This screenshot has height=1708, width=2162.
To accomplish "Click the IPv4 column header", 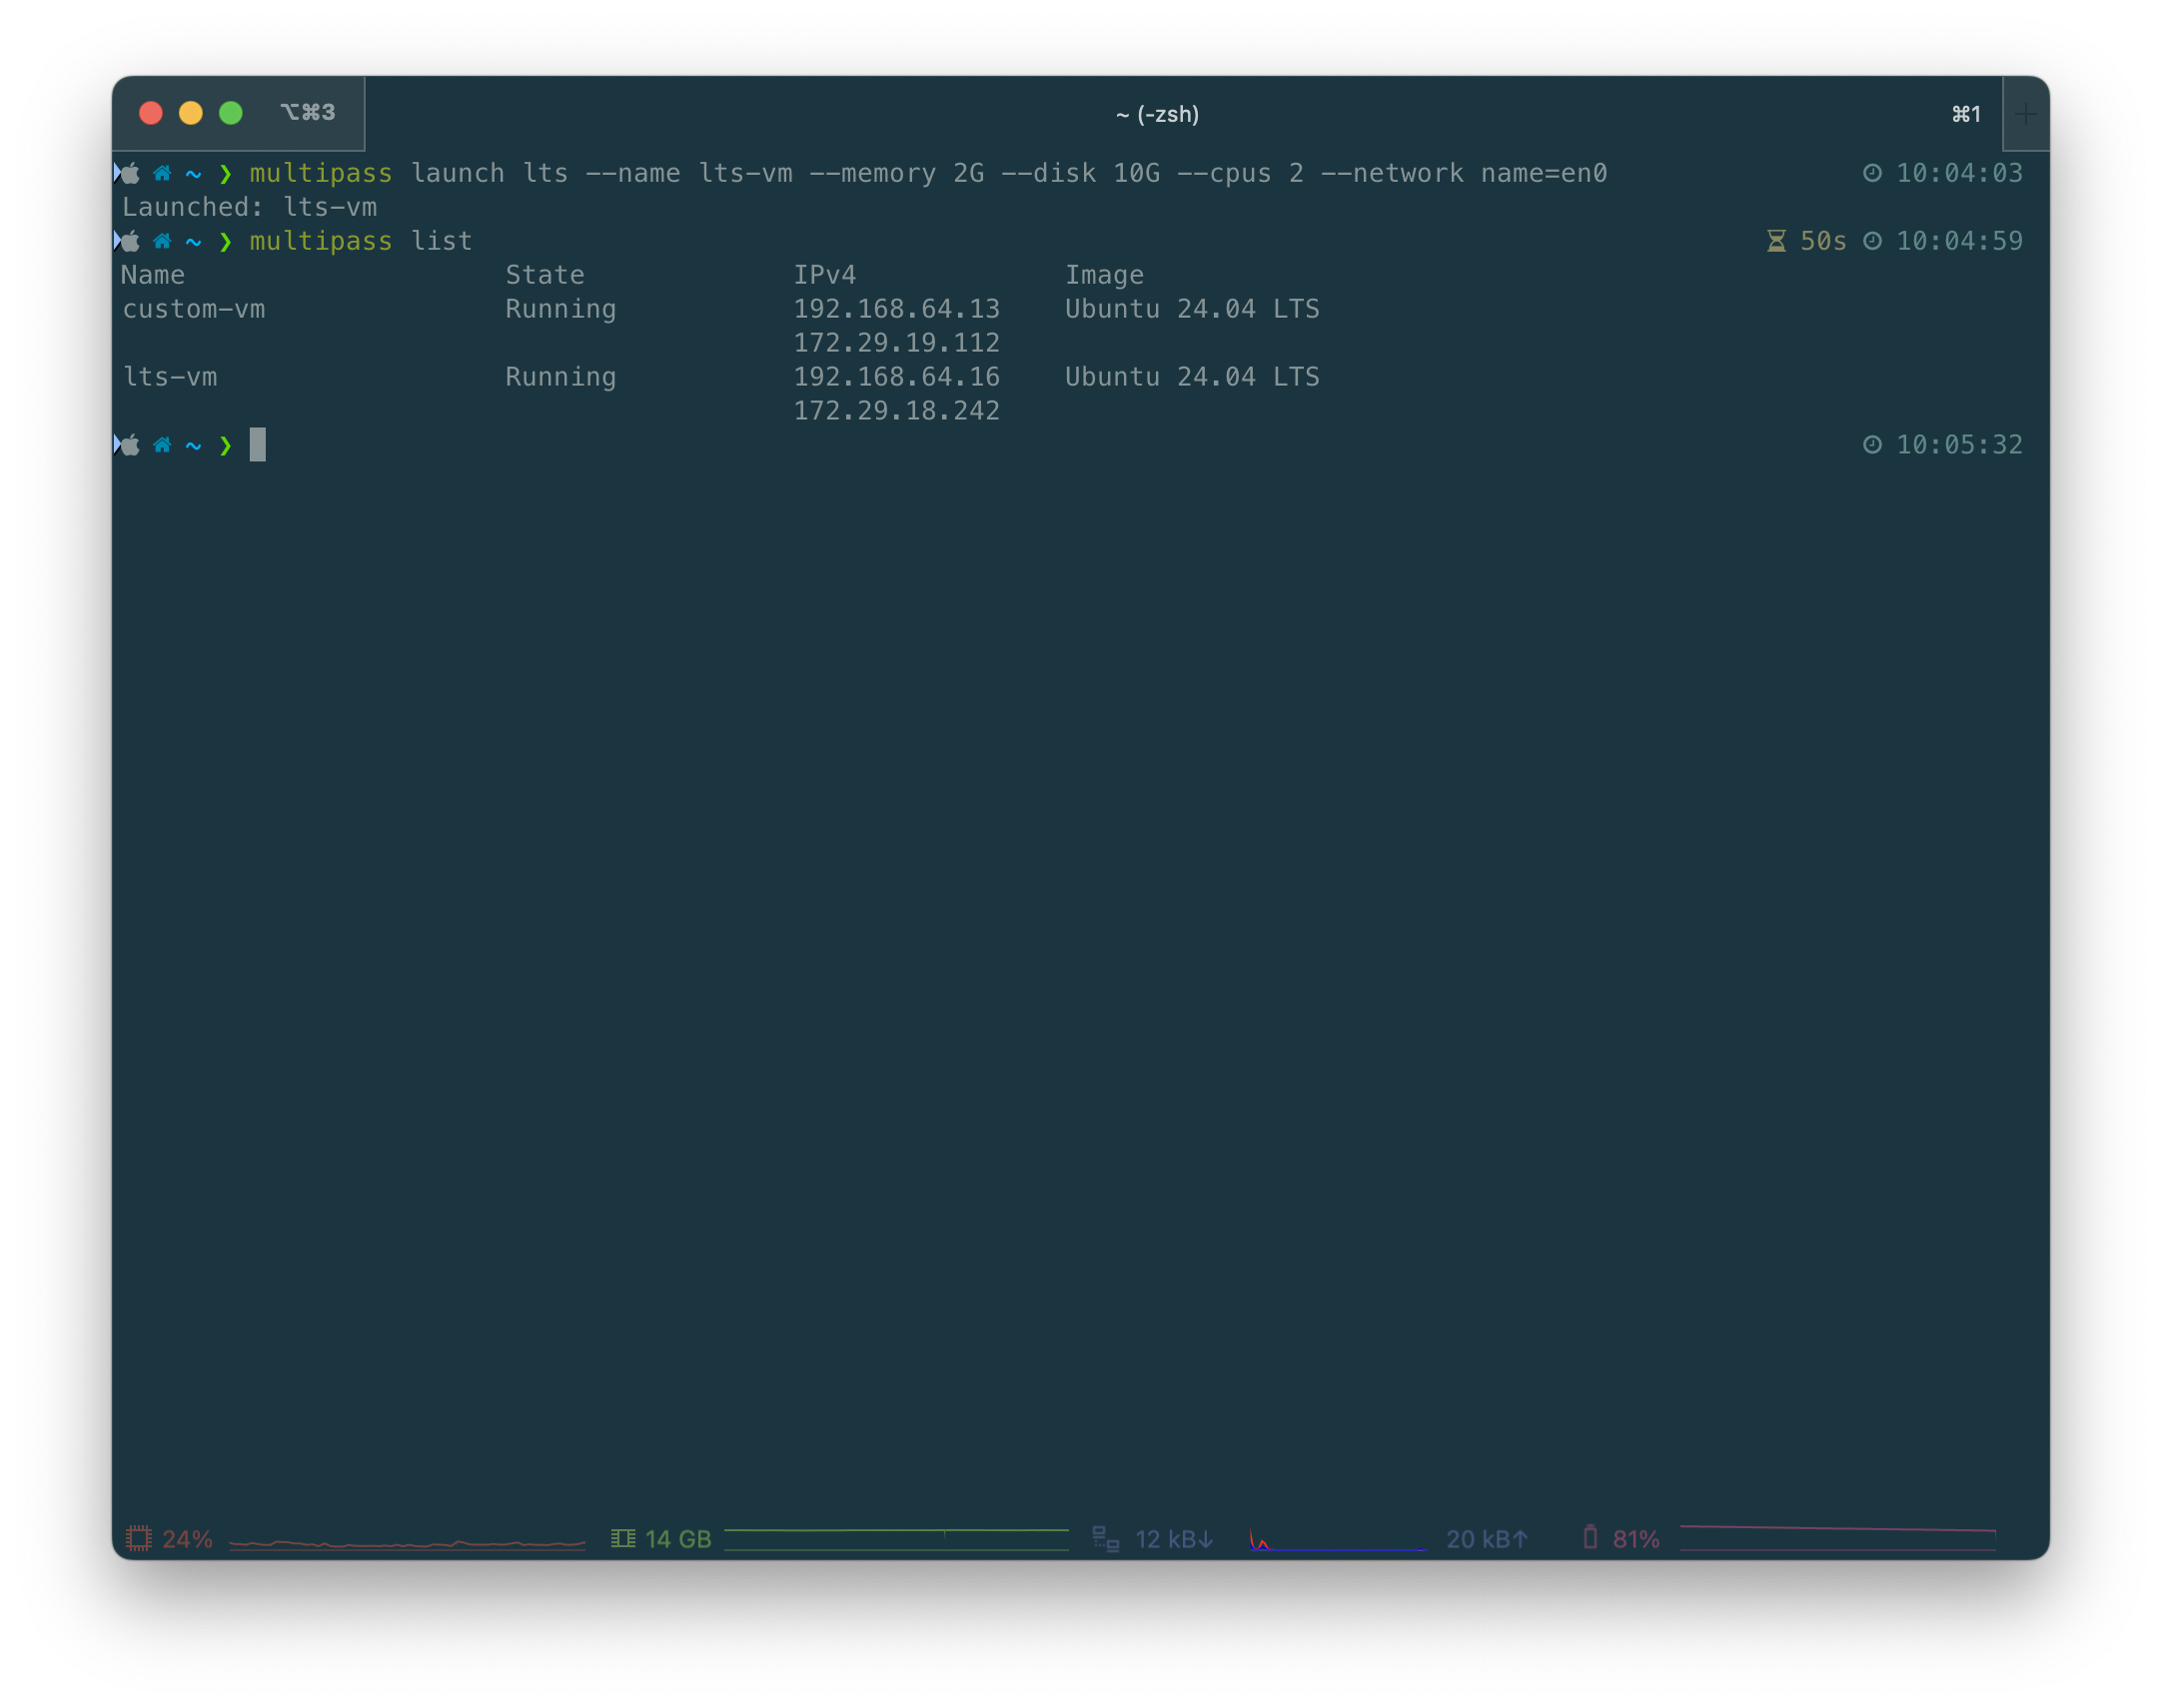I will 825,275.
